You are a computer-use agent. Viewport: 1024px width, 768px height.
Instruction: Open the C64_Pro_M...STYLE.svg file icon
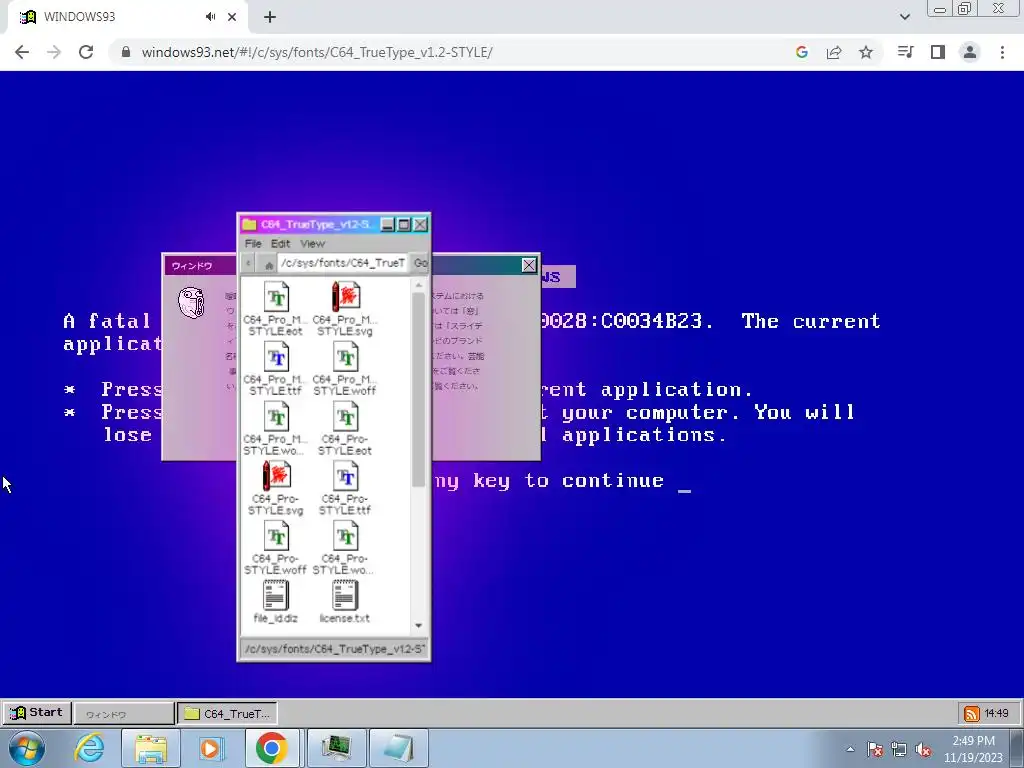tap(345, 308)
